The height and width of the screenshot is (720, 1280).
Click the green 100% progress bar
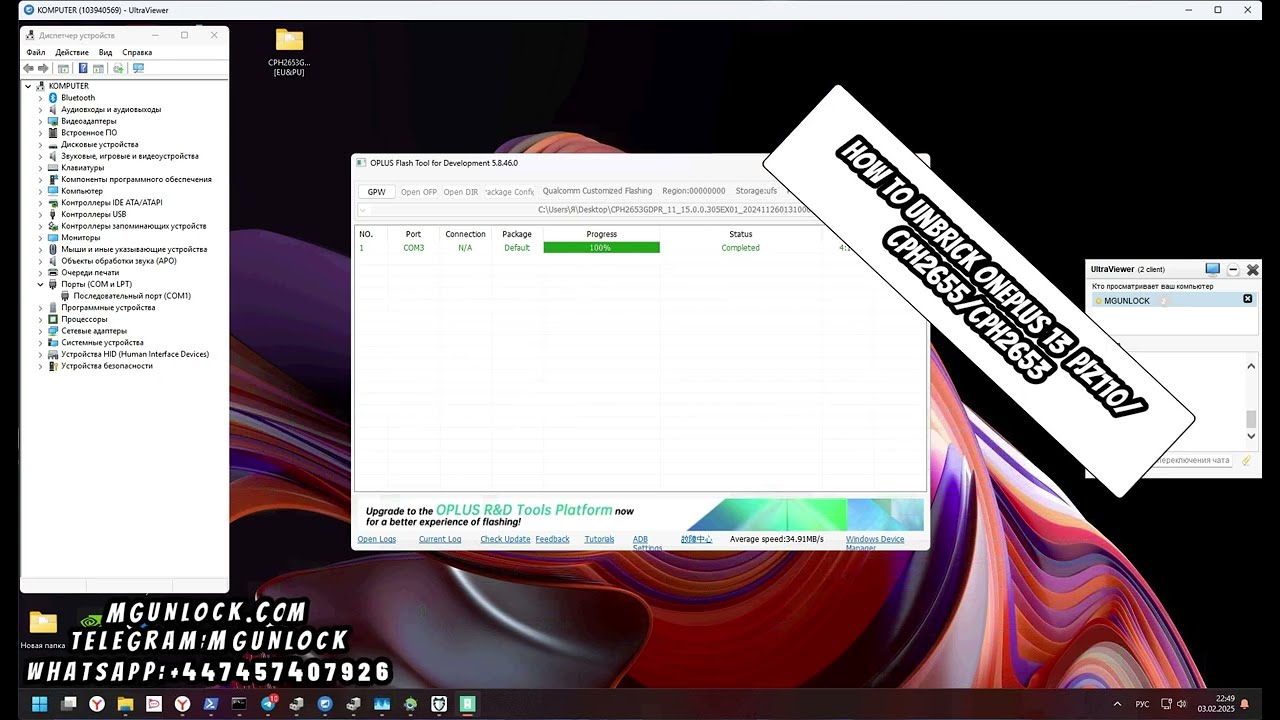[x=601, y=247]
